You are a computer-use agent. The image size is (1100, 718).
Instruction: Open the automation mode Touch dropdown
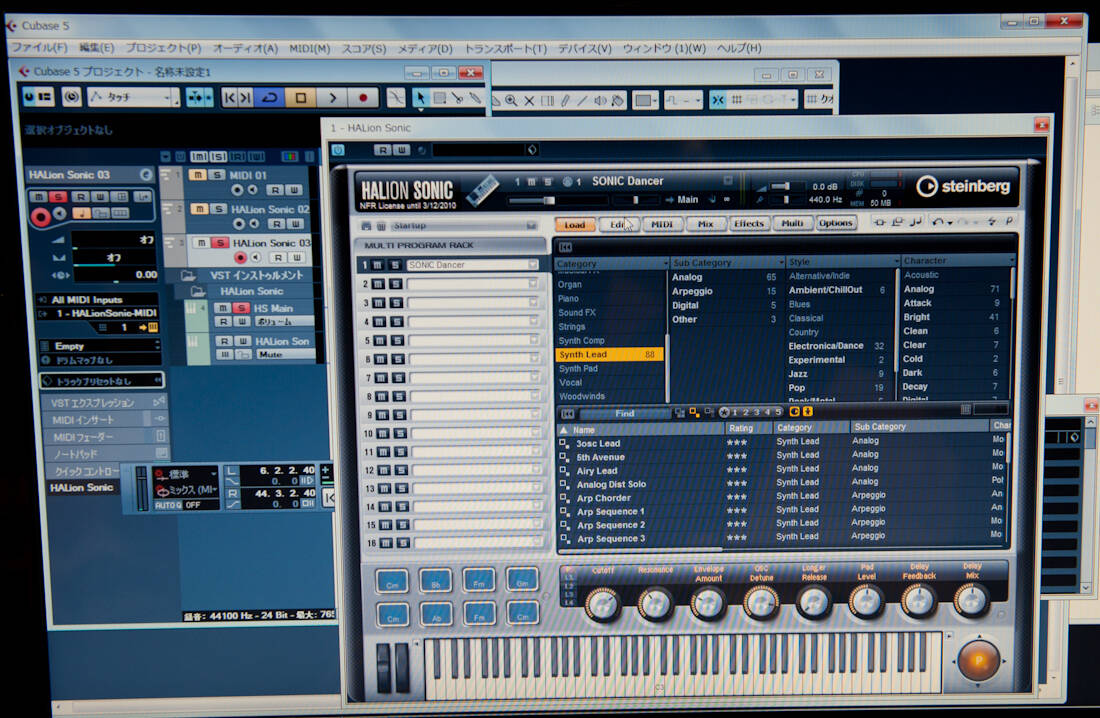click(133, 97)
